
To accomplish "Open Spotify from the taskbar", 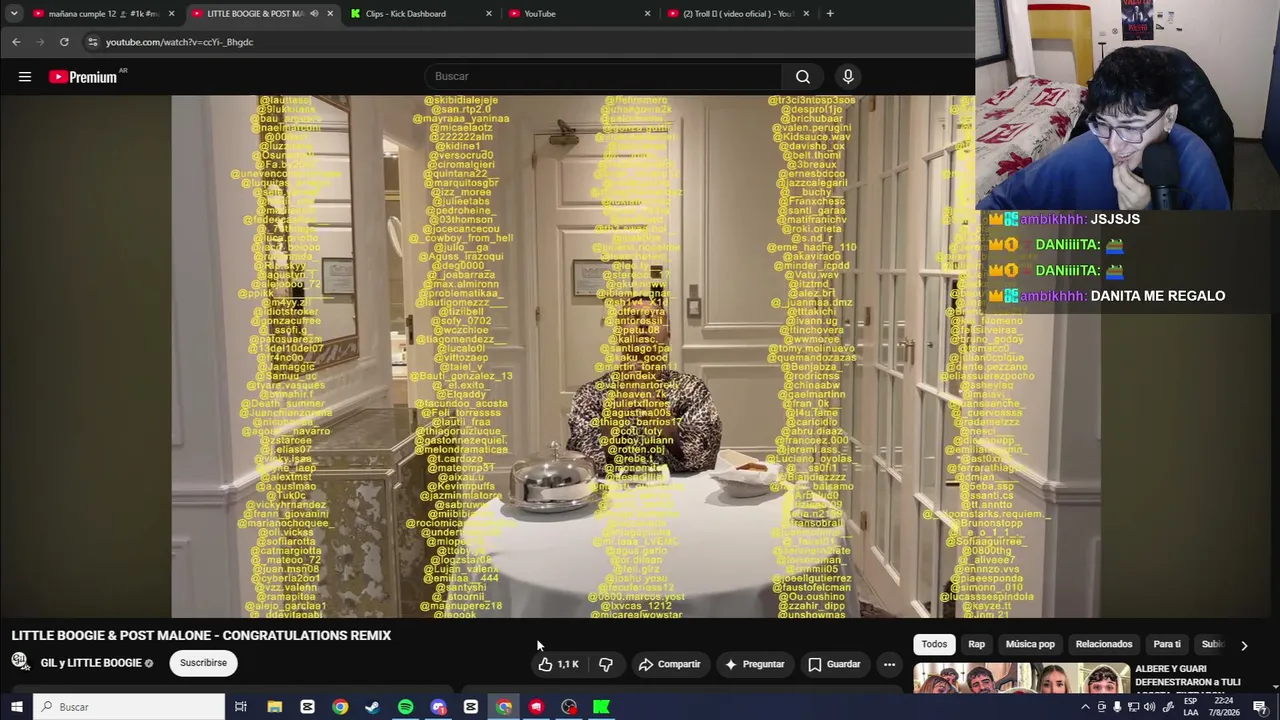I will [x=405, y=707].
